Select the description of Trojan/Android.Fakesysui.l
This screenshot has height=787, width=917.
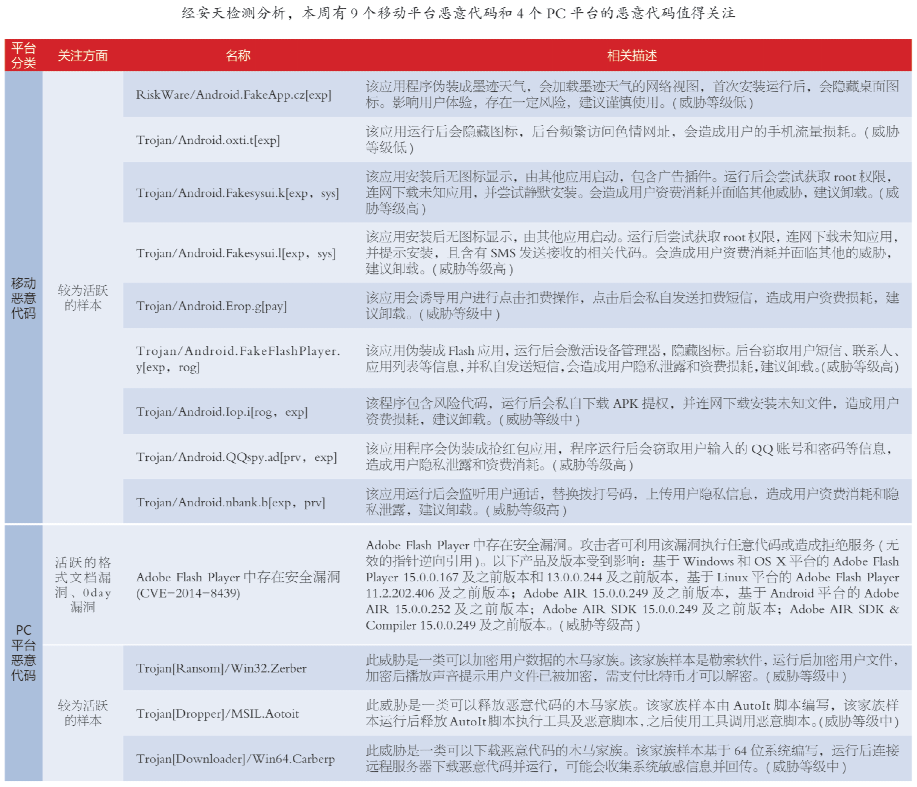632,253
